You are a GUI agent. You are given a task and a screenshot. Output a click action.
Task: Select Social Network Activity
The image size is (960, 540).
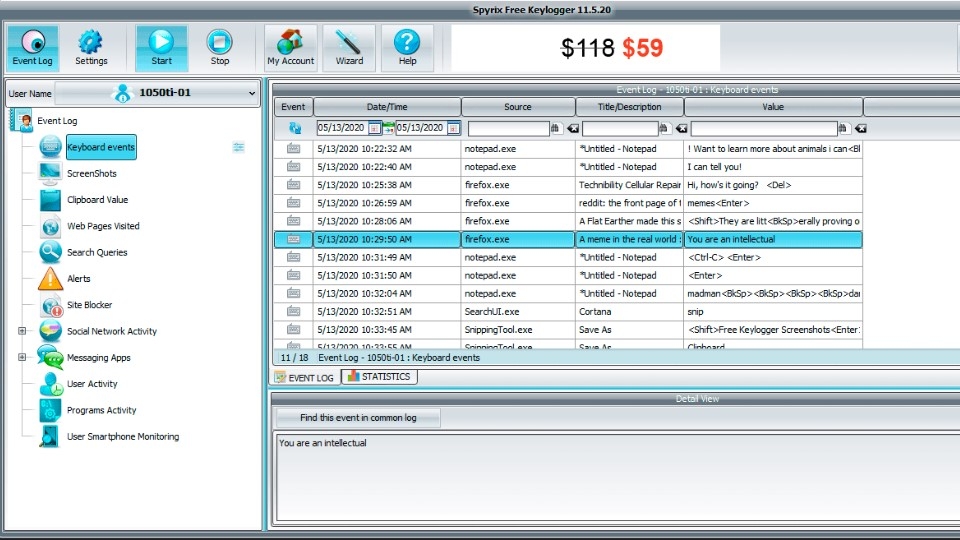pyautogui.click(x=111, y=331)
